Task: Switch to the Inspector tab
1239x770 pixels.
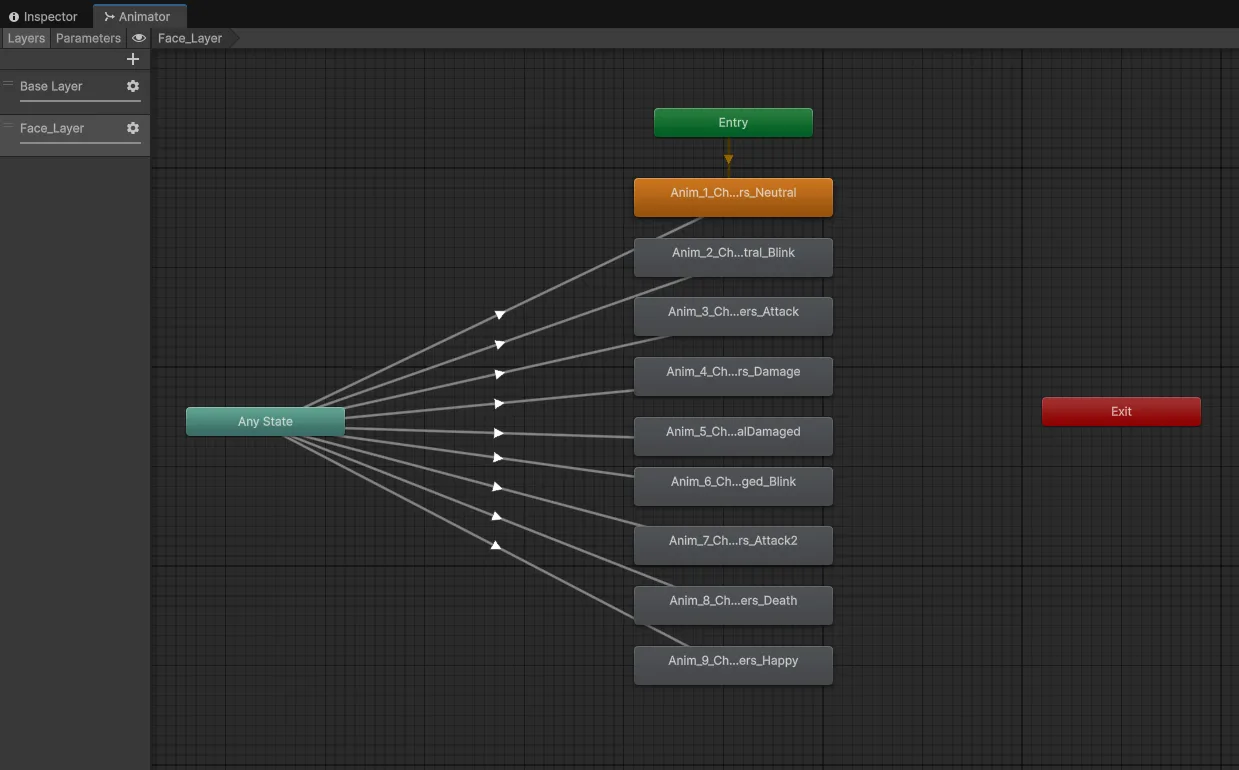Action: 43,16
